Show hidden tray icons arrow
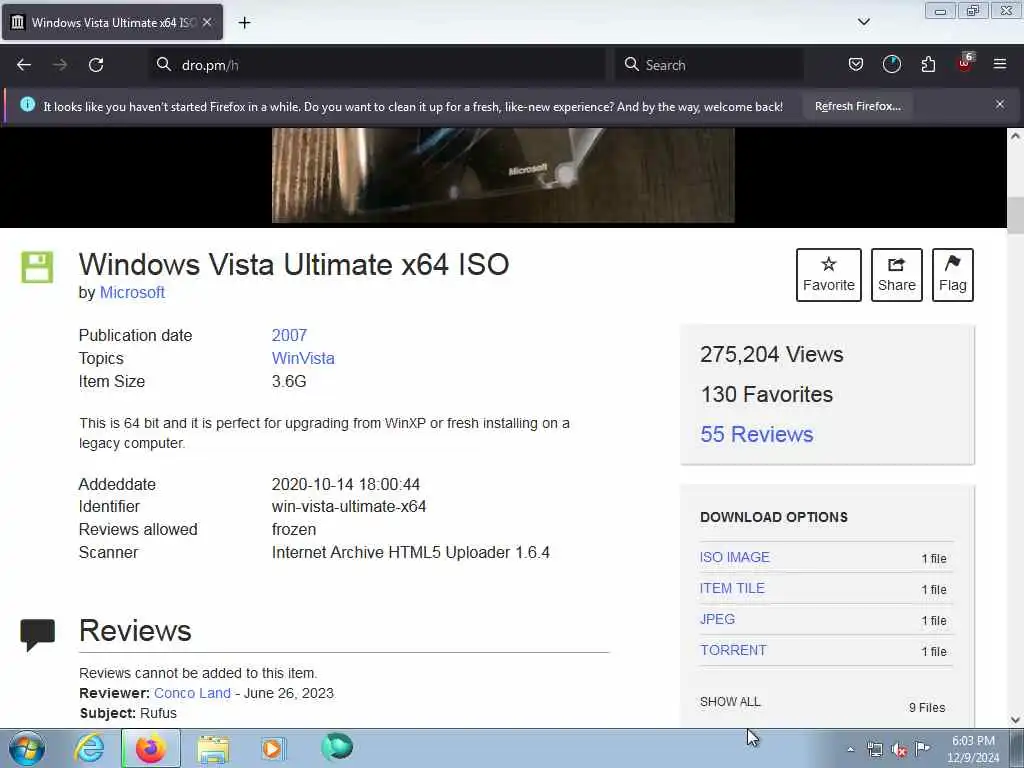This screenshot has height=768, width=1024. pos(850,749)
